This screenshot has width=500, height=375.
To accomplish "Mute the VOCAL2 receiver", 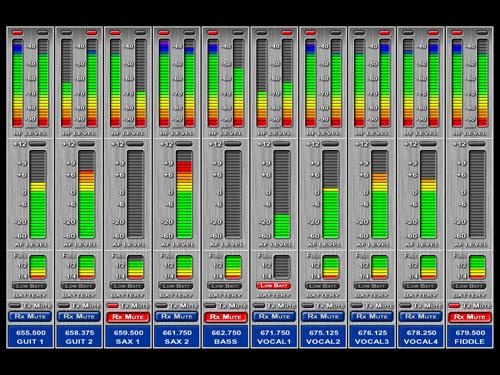I will pyautogui.click(x=323, y=317).
